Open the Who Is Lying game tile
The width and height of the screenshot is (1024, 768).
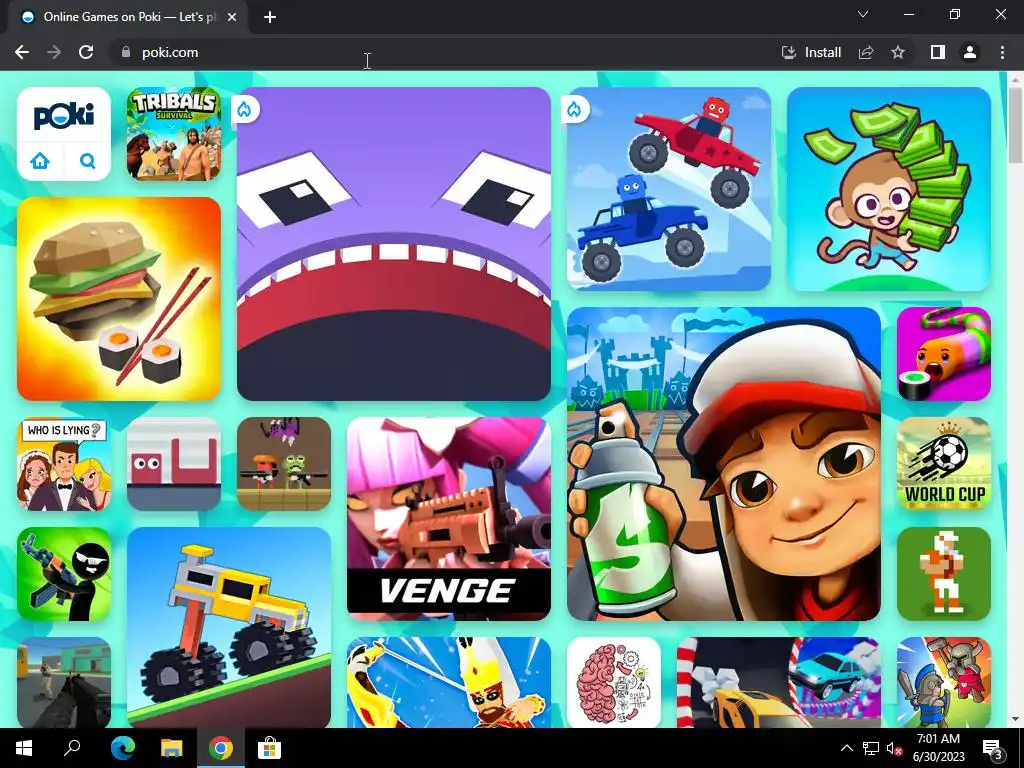(64, 464)
